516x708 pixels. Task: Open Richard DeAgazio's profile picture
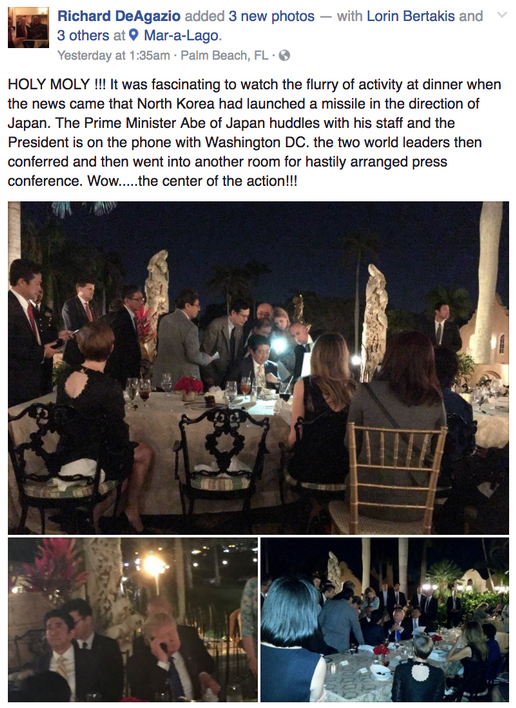coord(28,27)
